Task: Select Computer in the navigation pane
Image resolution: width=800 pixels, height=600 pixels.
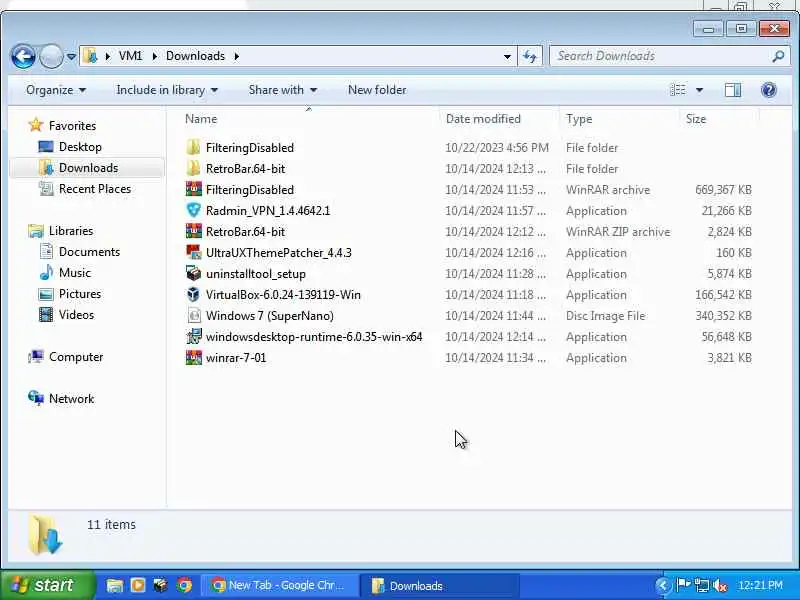Action: (76, 357)
